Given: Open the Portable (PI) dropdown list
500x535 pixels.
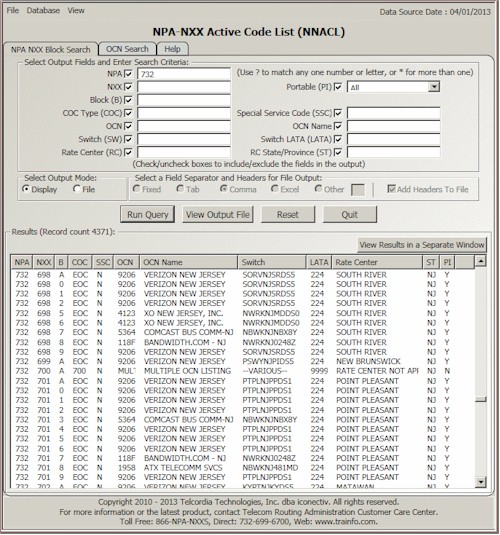Looking at the screenshot, I should 434,87.
